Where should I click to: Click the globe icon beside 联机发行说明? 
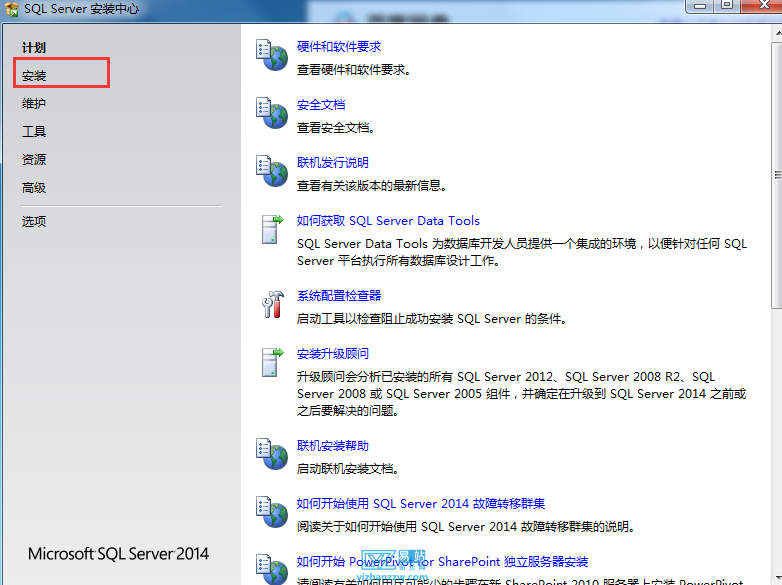272,171
